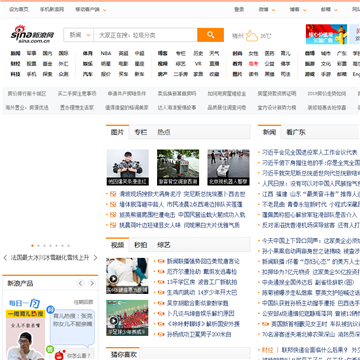Click the green 答 answer bubble icon
Screen dimensions: 360x360
(50, 349)
